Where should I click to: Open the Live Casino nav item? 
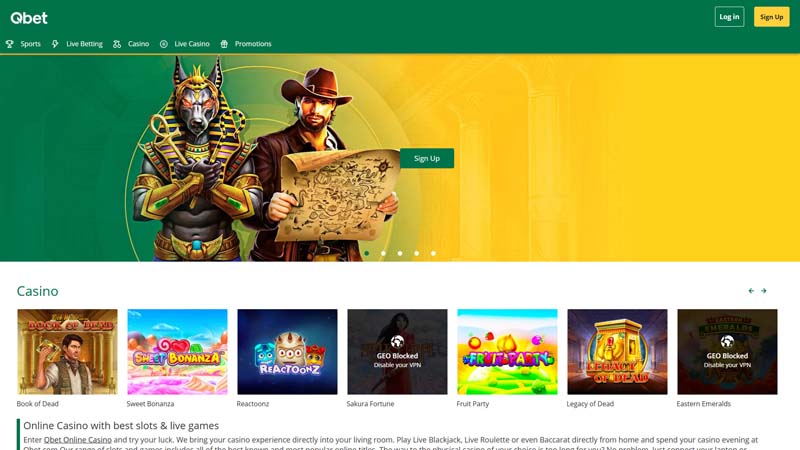[192, 44]
